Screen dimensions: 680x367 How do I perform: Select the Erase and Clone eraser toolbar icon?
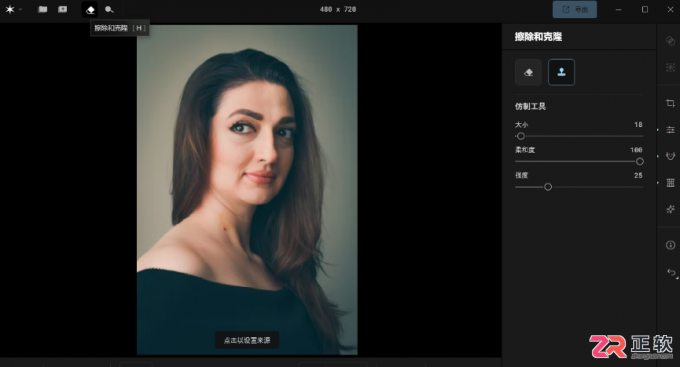click(x=90, y=10)
